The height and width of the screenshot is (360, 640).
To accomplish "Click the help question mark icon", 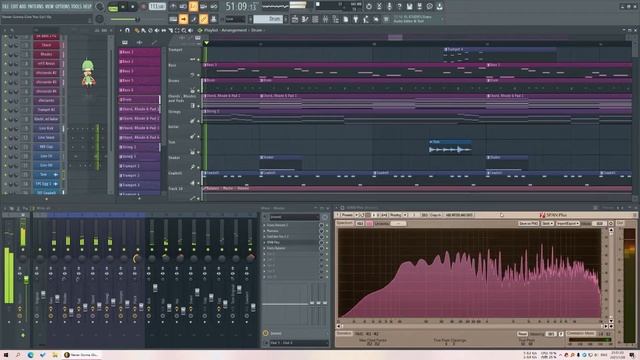I will (x=399, y=7).
